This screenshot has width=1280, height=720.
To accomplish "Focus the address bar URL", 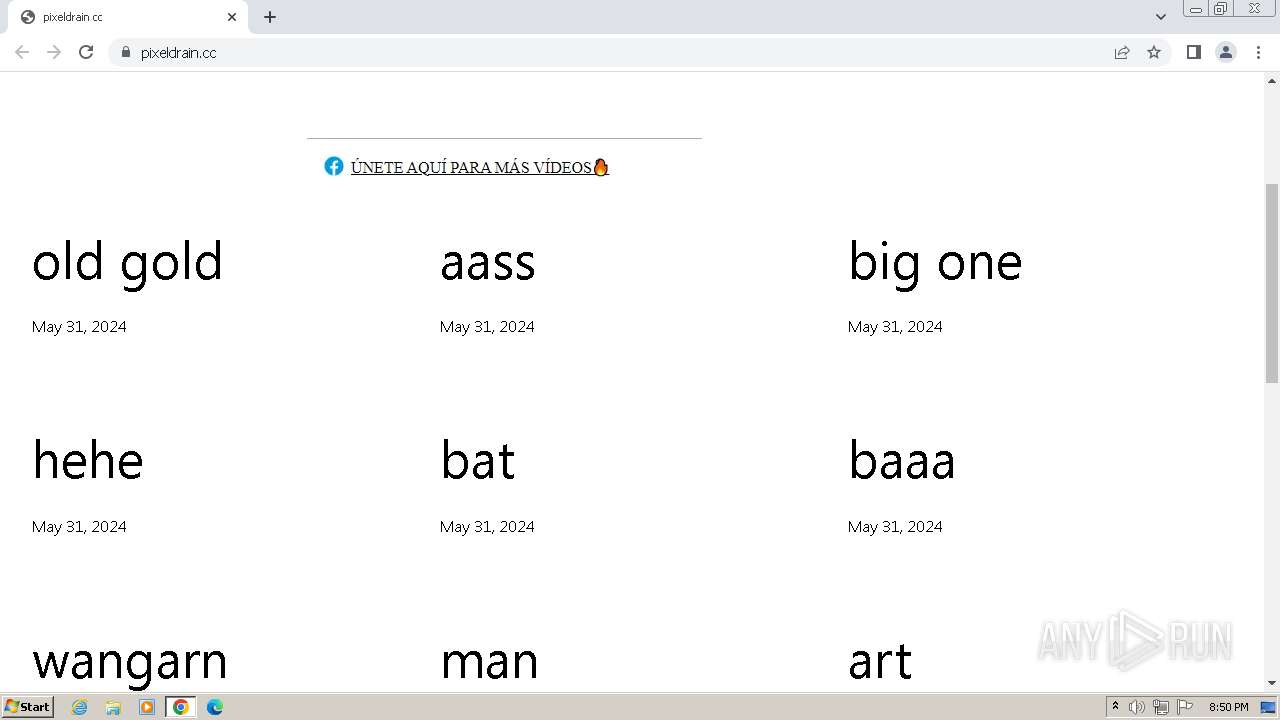I will click(x=178, y=53).
